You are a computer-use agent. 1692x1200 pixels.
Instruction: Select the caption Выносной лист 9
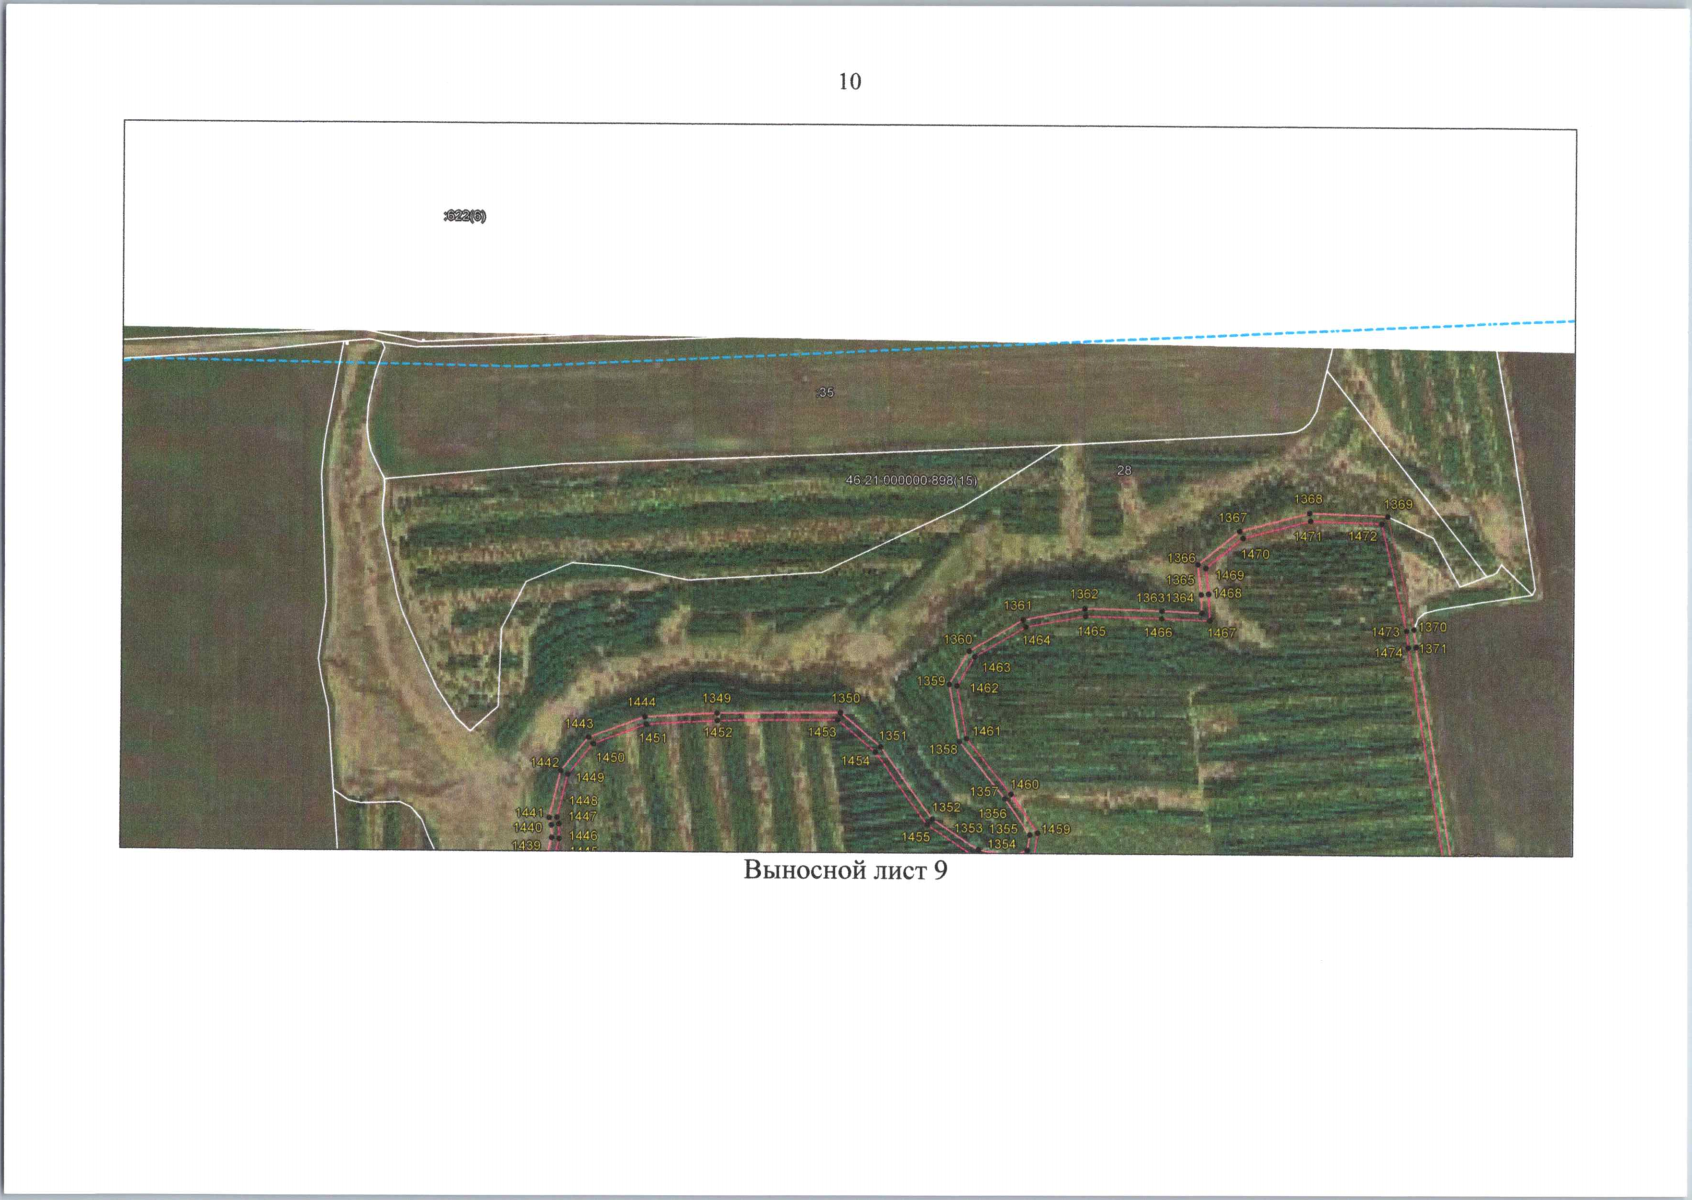pos(845,870)
